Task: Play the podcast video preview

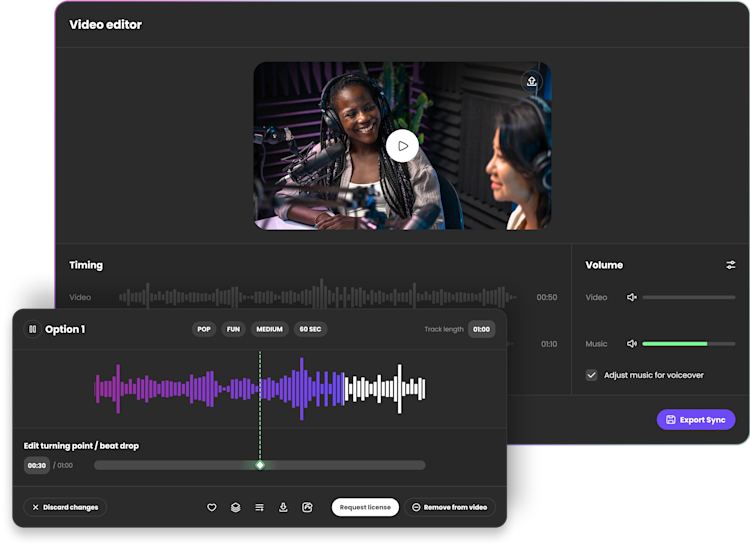Action: click(402, 146)
